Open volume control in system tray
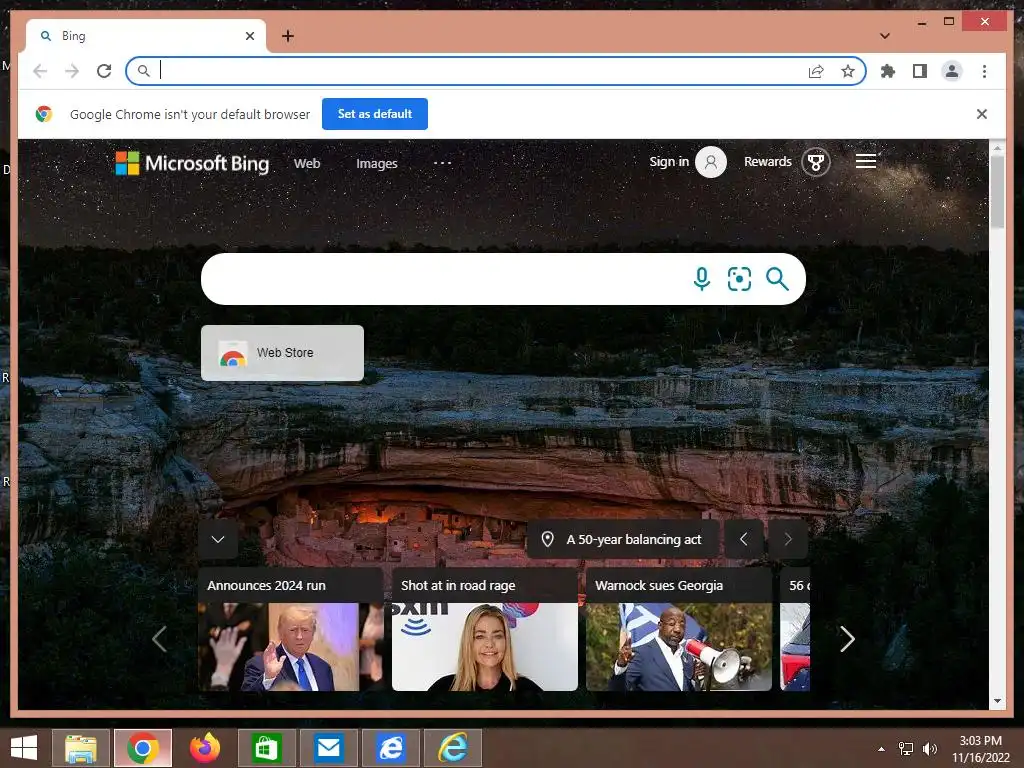This screenshot has width=1024, height=768. pyautogui.click(x=929, y=748)
